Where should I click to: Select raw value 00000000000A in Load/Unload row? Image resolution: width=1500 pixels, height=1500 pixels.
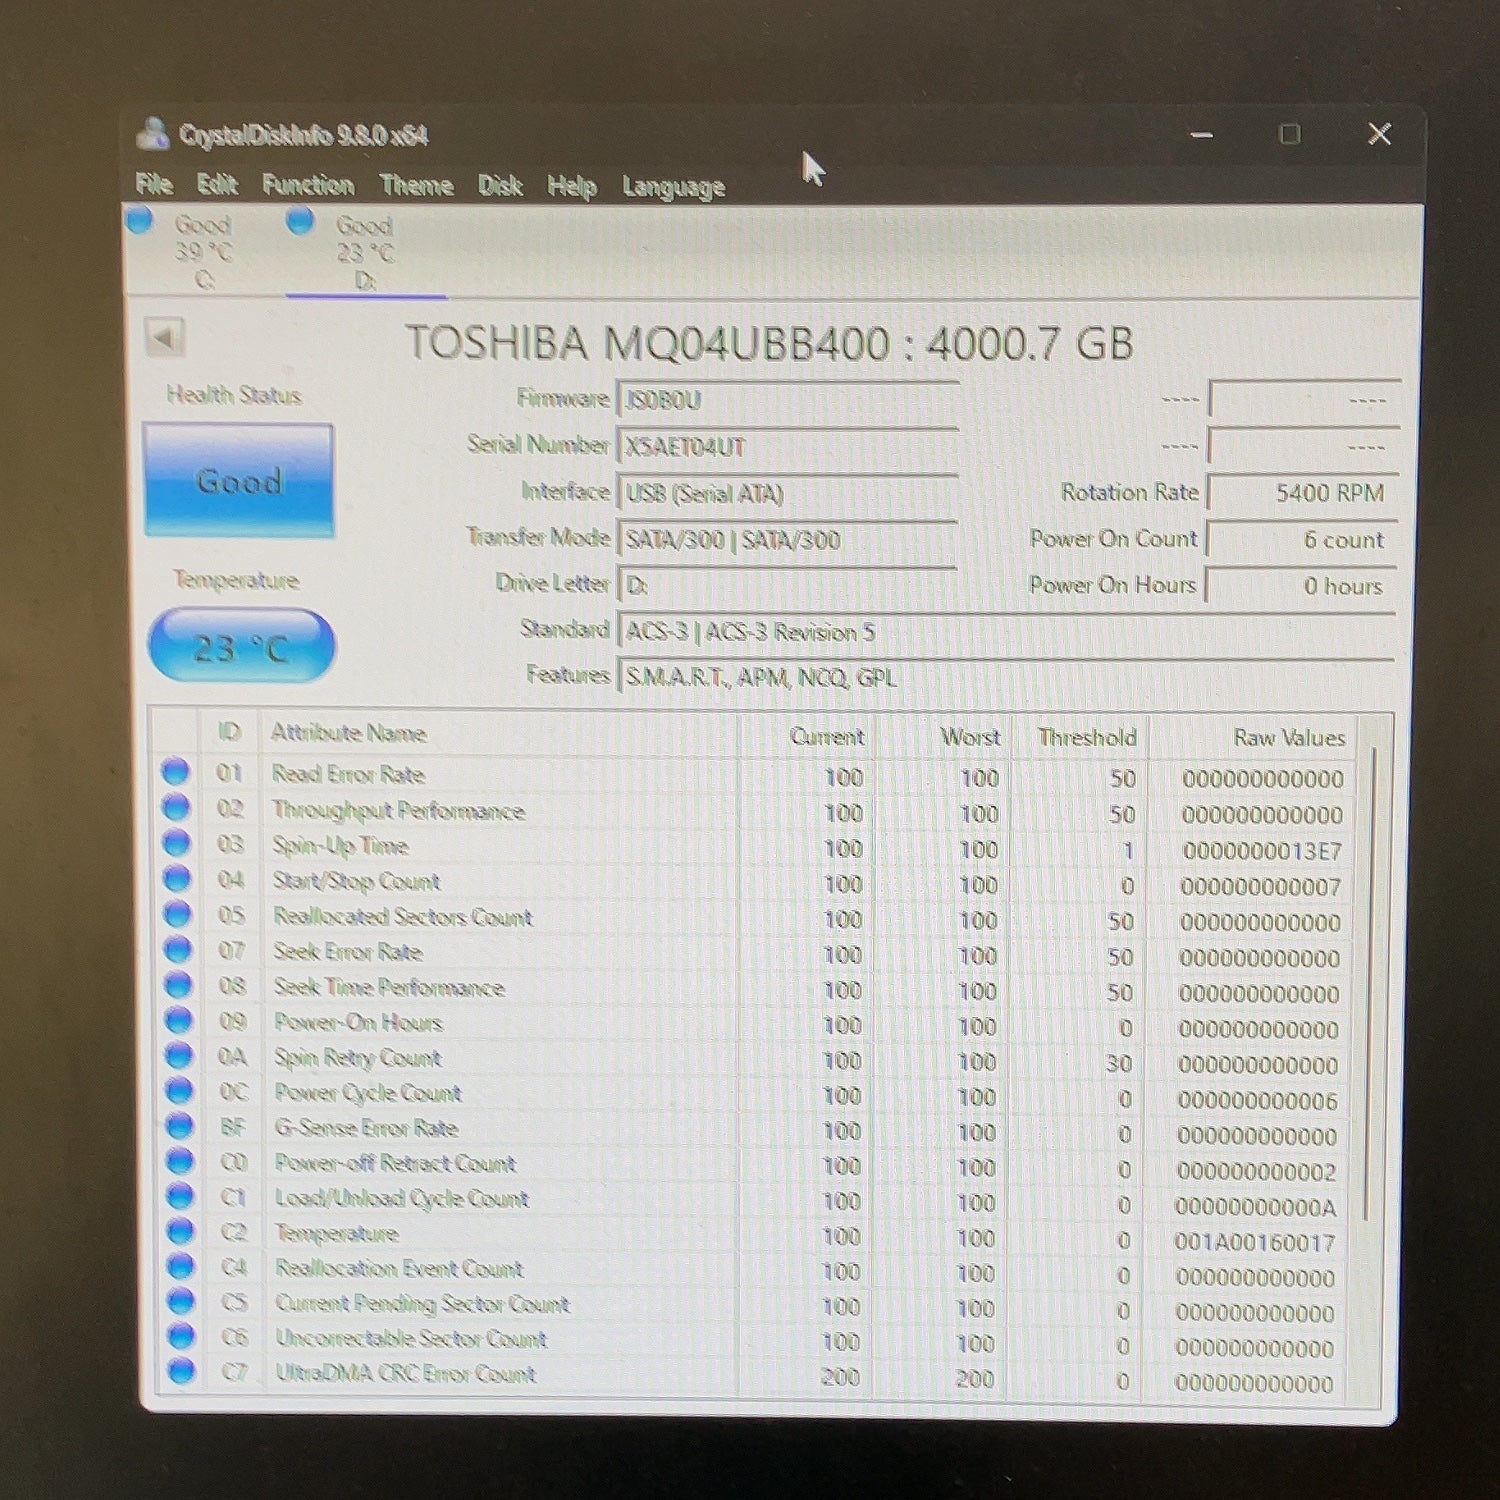(1256, 1207)
